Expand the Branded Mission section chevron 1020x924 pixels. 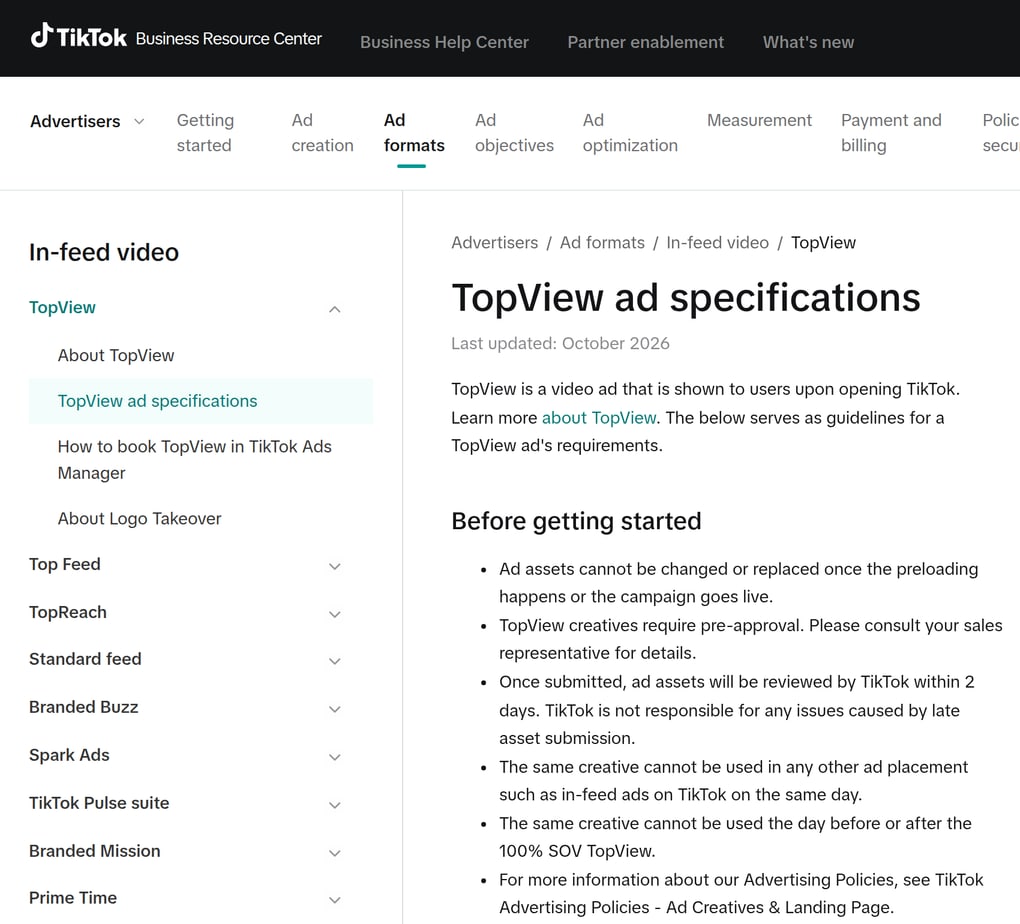pyautogui.click(x=334, y=853)
